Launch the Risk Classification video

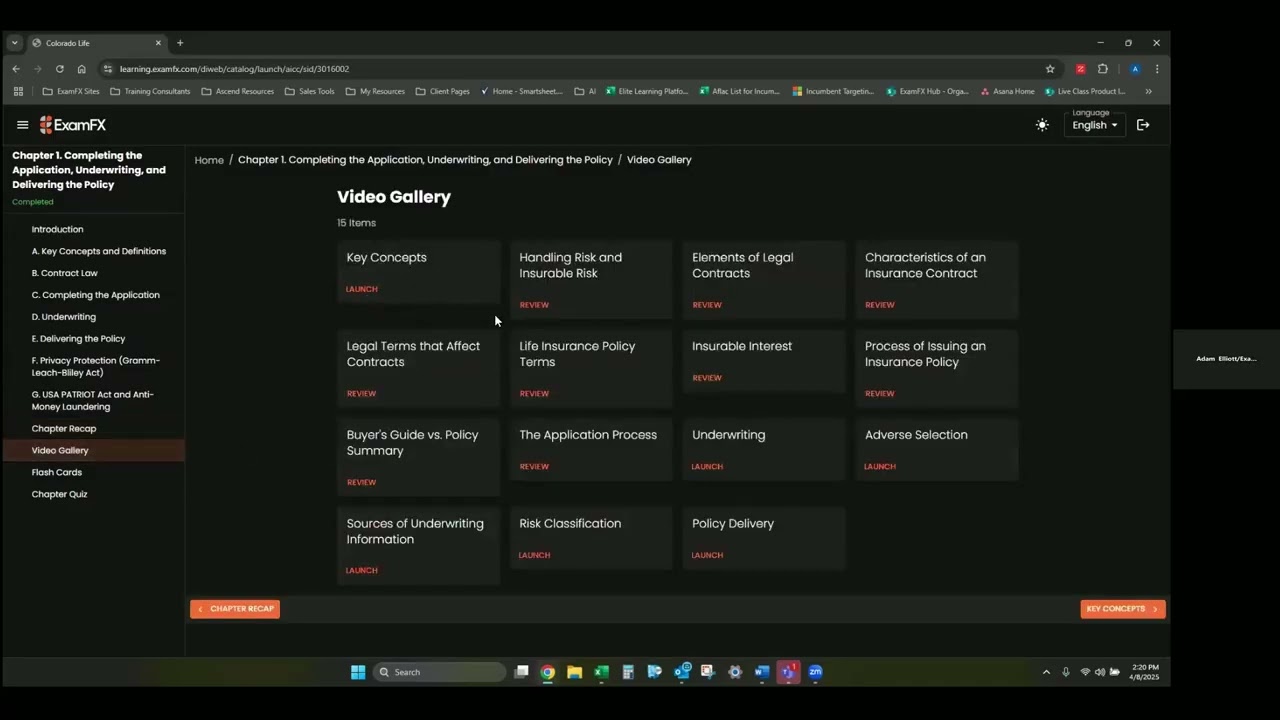click(x=534, y=555)
